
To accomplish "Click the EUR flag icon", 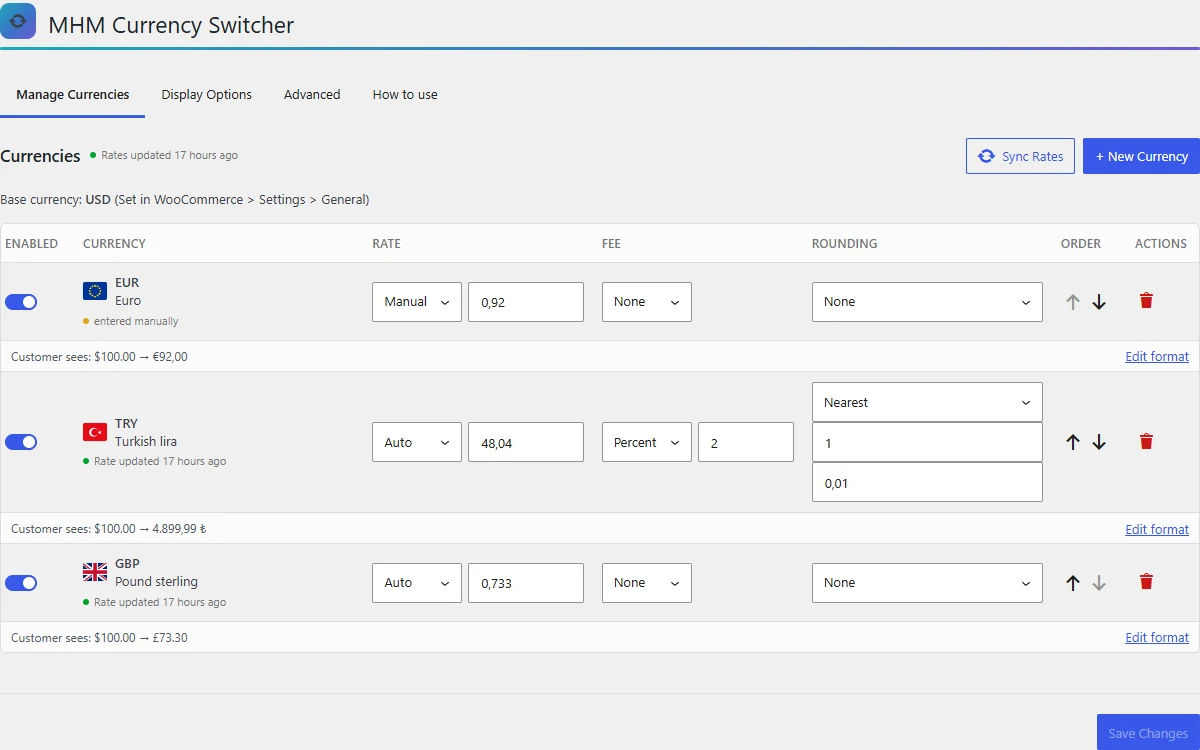I will coord(95,291).
